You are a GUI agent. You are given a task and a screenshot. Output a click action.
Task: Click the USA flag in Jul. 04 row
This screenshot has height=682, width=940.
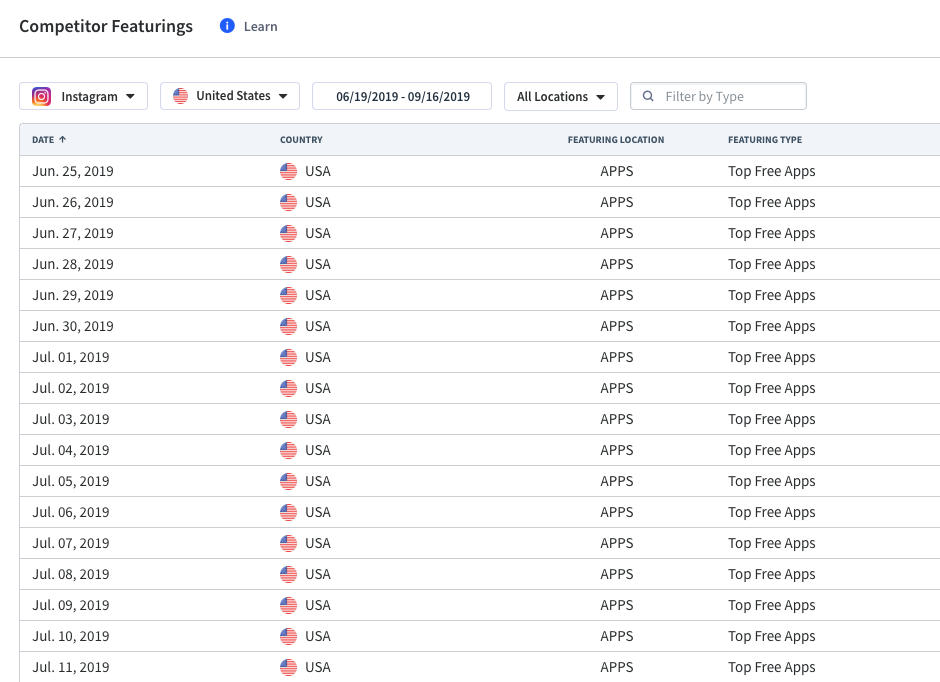[x=288, y=451]
